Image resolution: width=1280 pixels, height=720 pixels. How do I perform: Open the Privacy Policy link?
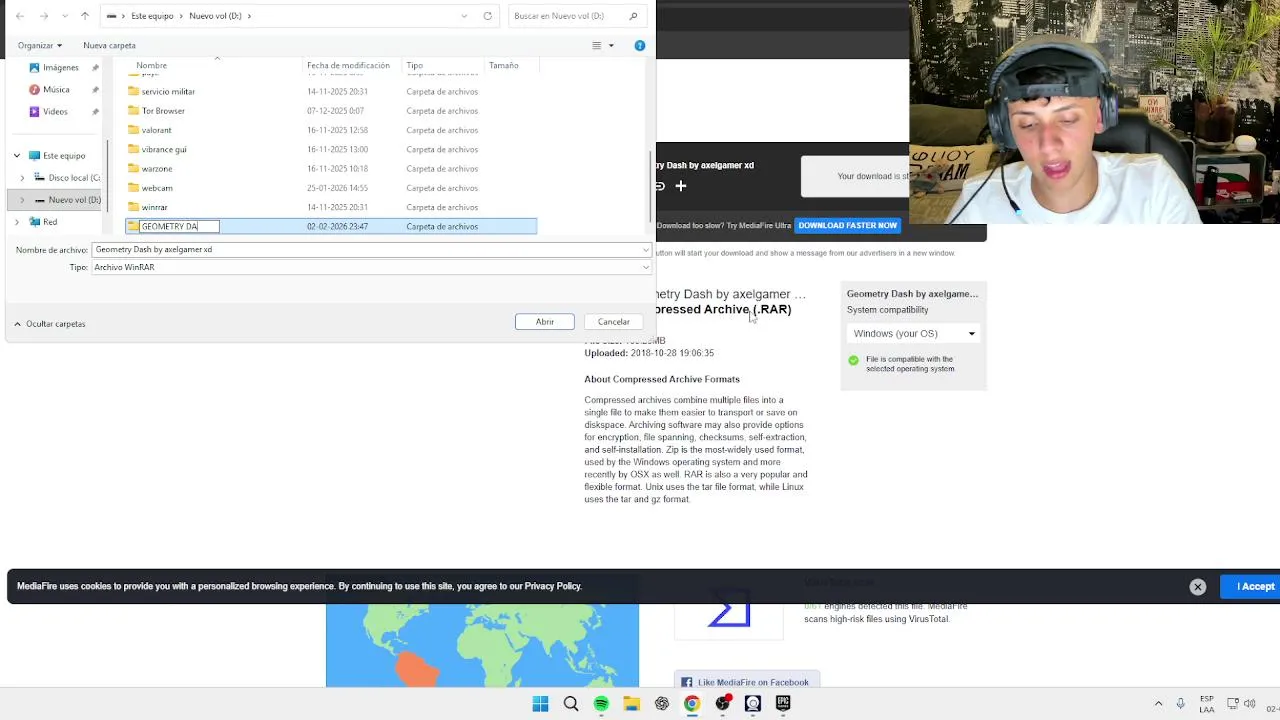point(553,586)
